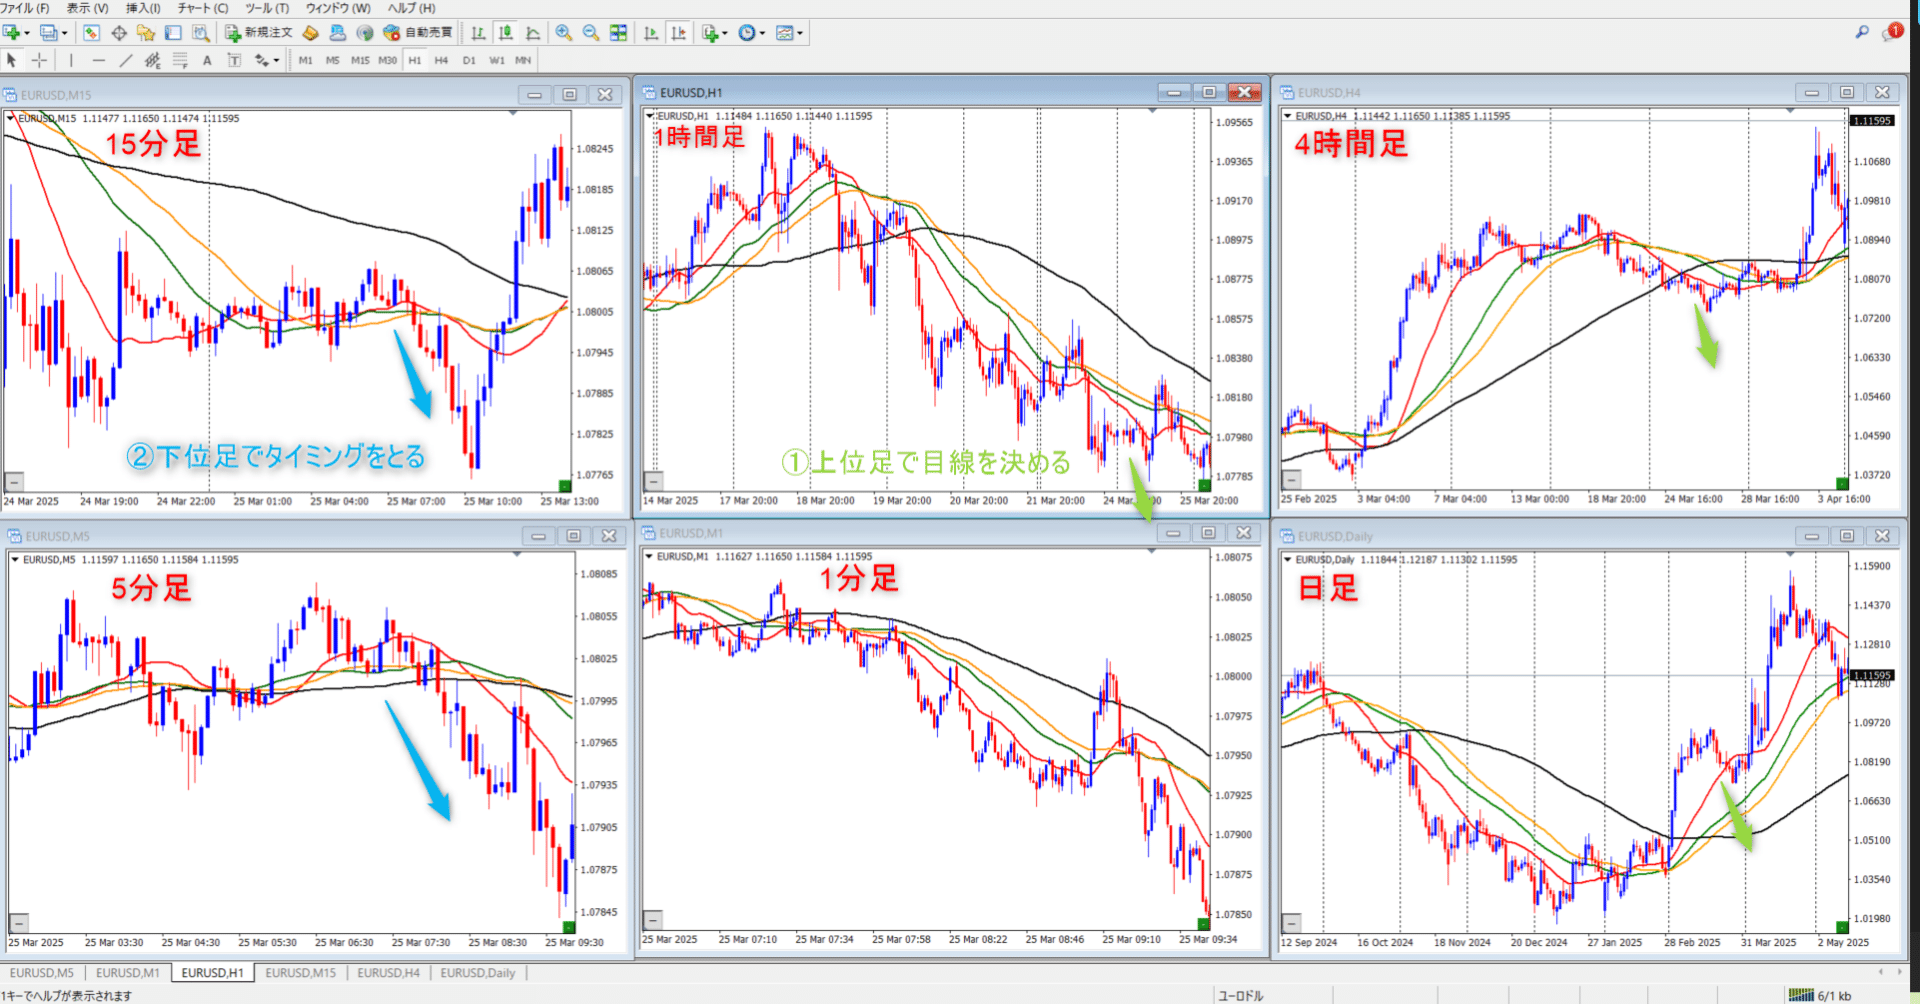Open MetaEditor via the gold diamond icon

(x=311, y=33)
